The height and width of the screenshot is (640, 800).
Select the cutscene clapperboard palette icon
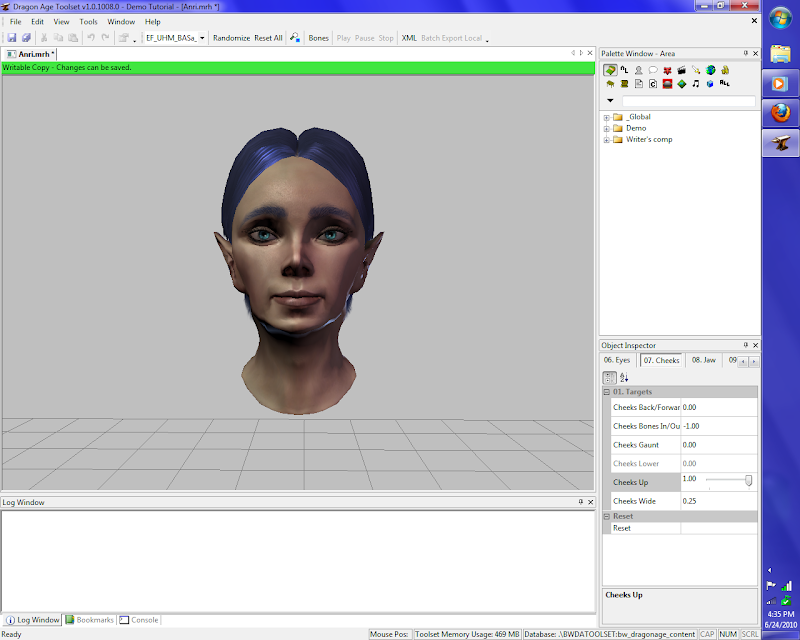[x=681, y=70]
